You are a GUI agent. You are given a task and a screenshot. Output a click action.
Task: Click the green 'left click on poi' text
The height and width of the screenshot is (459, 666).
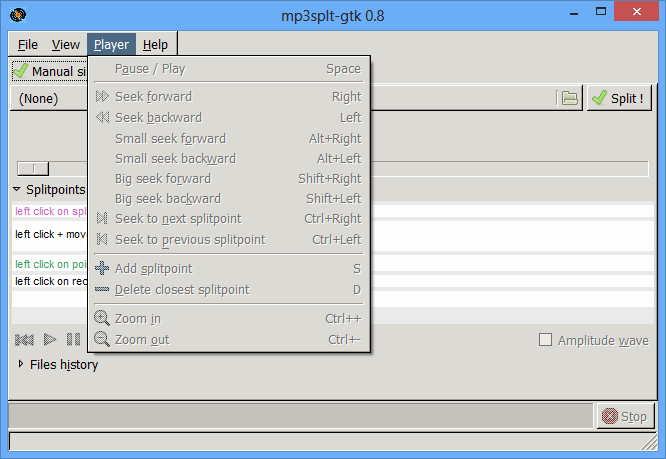pos(51,264)
